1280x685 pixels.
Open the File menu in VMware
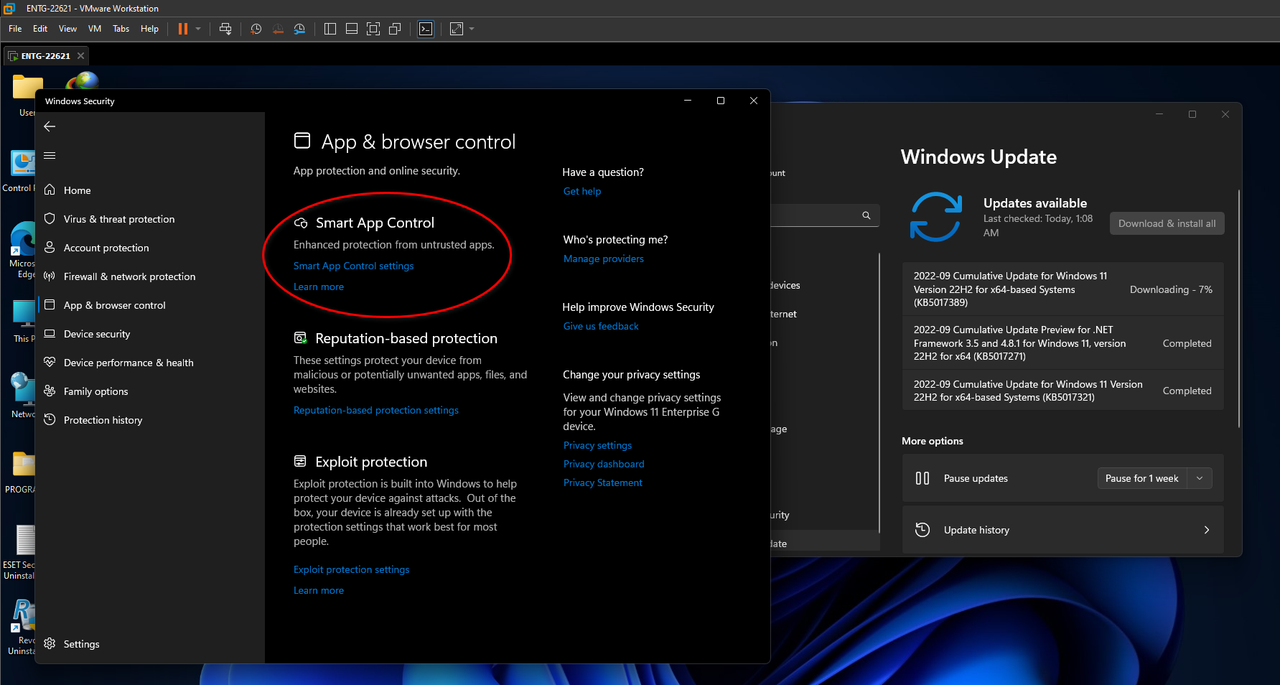(15, 29)
